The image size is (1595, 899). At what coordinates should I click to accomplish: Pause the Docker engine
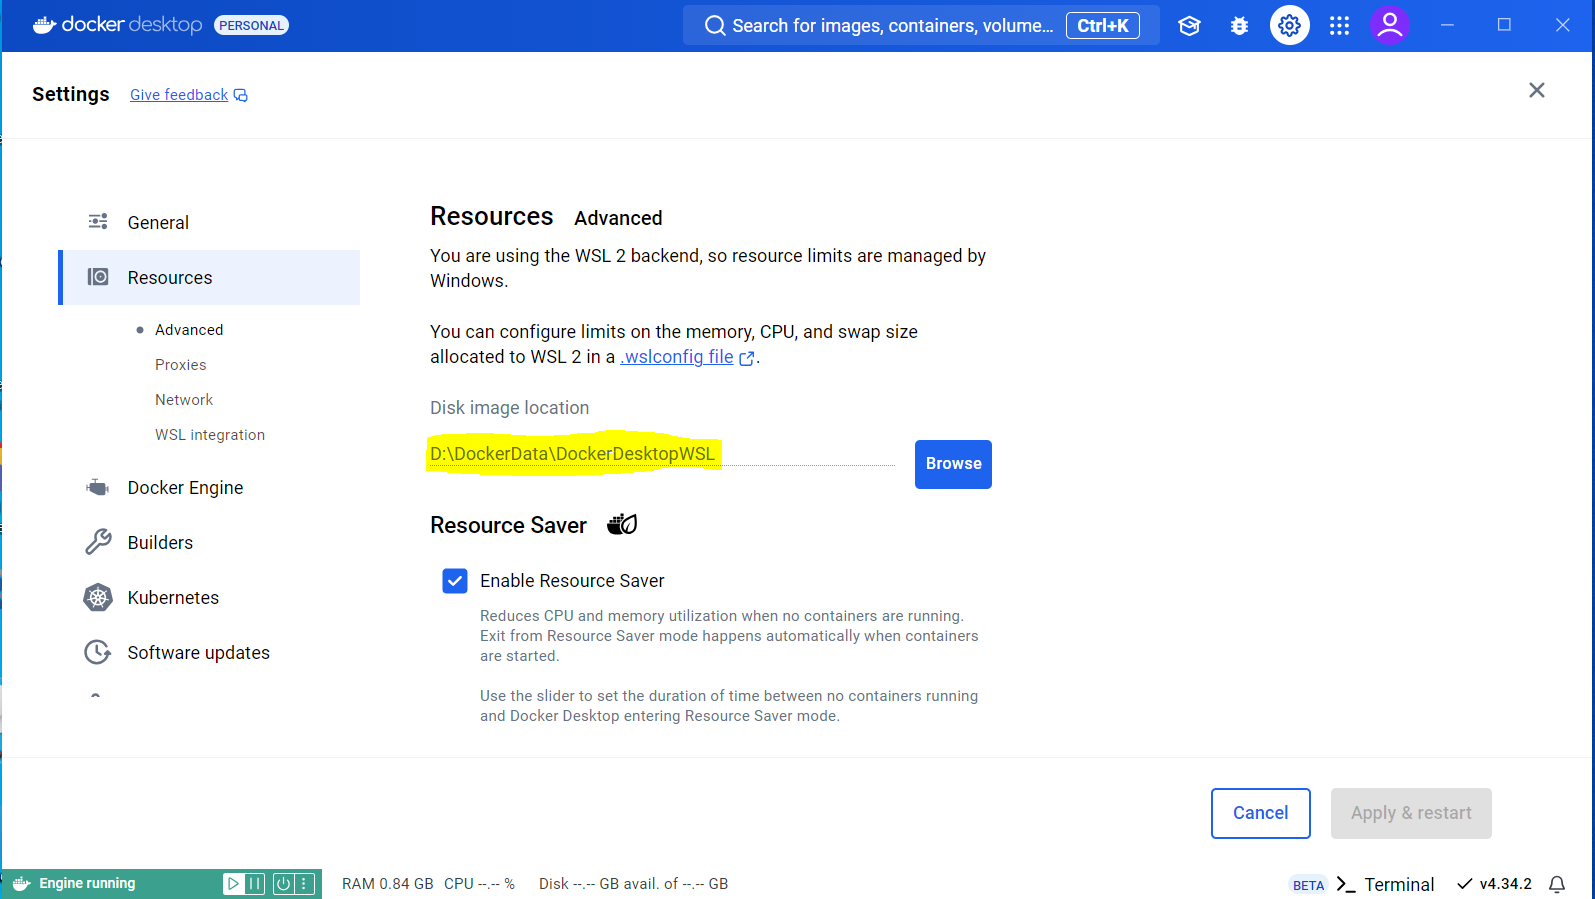click(255, 883)
